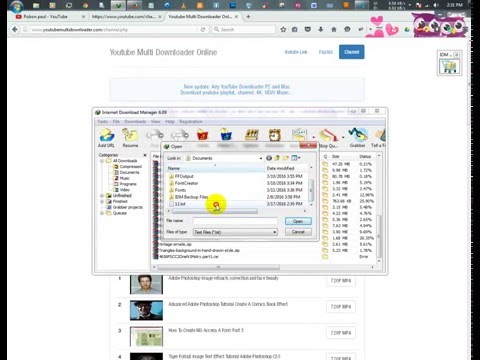Click the Firefox downloads arrow icon

coord(321,30)
